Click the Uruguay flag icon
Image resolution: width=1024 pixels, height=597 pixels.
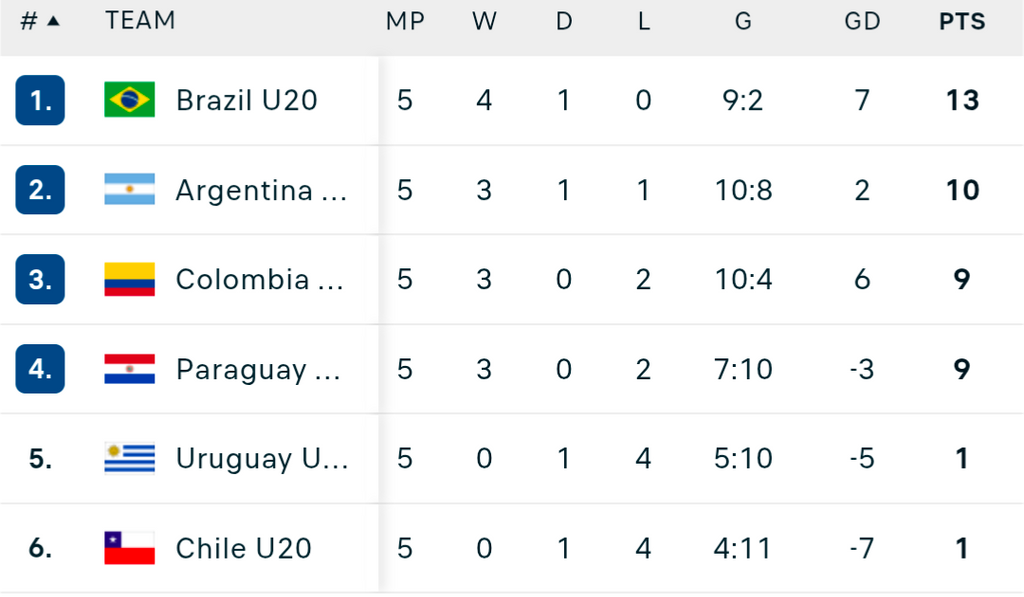pyautogui.click(x=129, y=458)
